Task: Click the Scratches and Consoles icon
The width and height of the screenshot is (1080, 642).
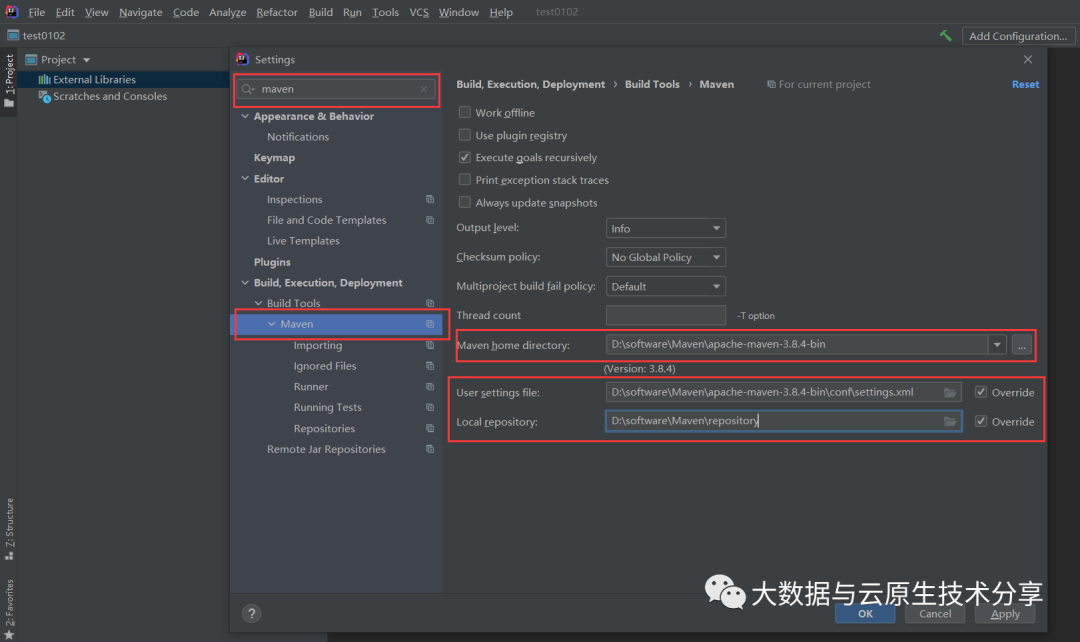Action: (x=45, y=96)
